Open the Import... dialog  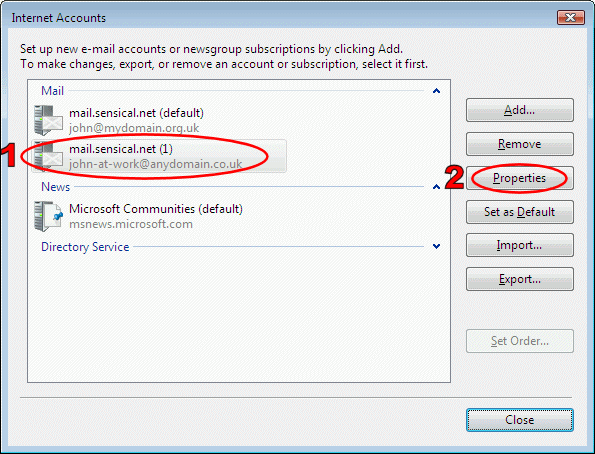(519, 245)
